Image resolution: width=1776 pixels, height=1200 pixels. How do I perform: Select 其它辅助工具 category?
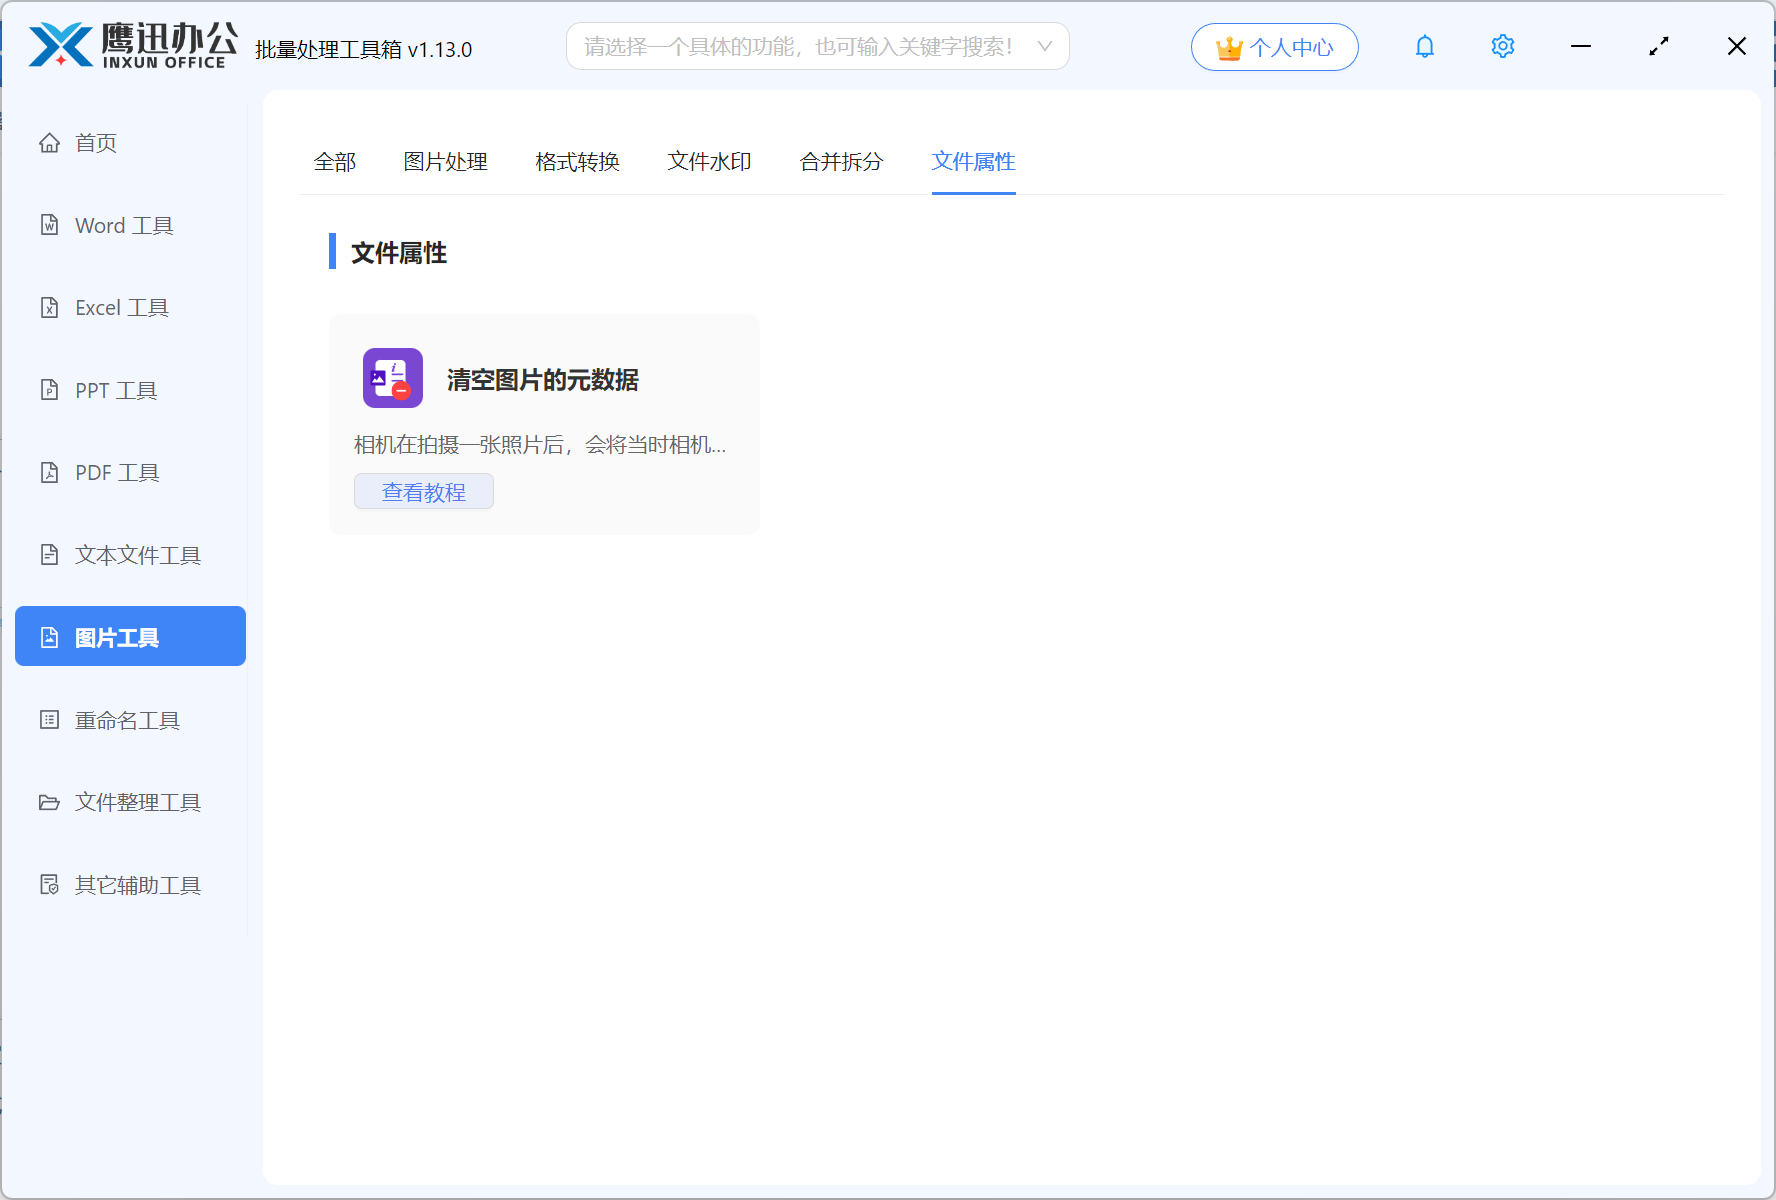coord(137,885)
